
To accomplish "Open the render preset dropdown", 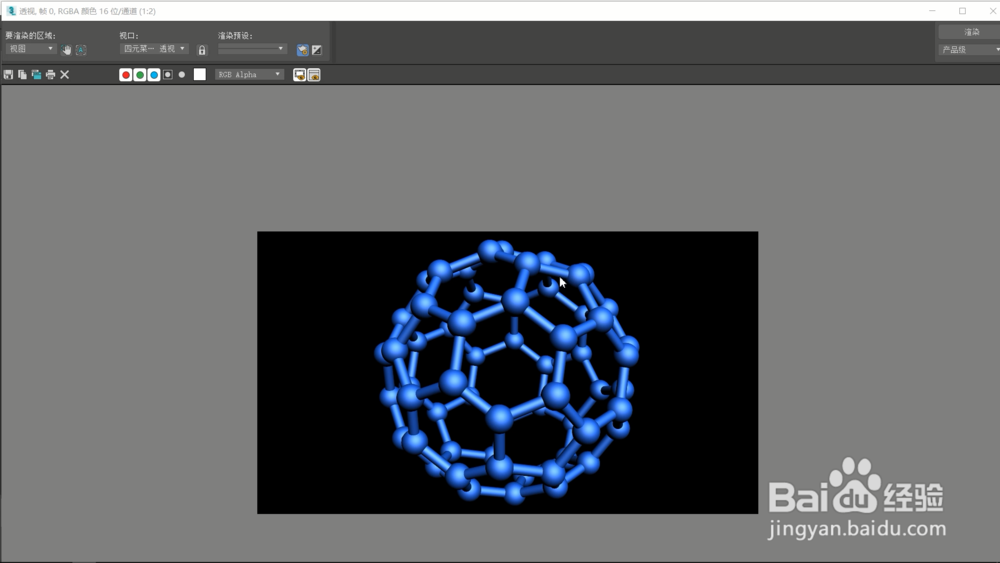I will tap(252, 48).
